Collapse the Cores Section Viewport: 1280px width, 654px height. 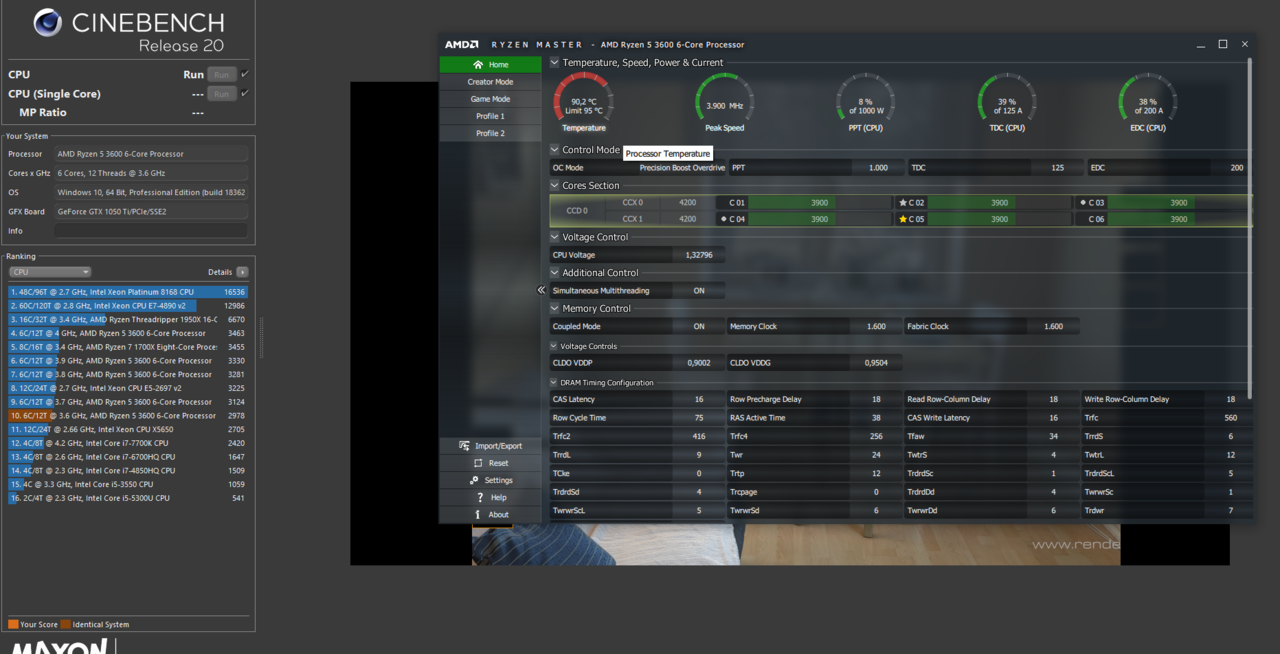555,185
